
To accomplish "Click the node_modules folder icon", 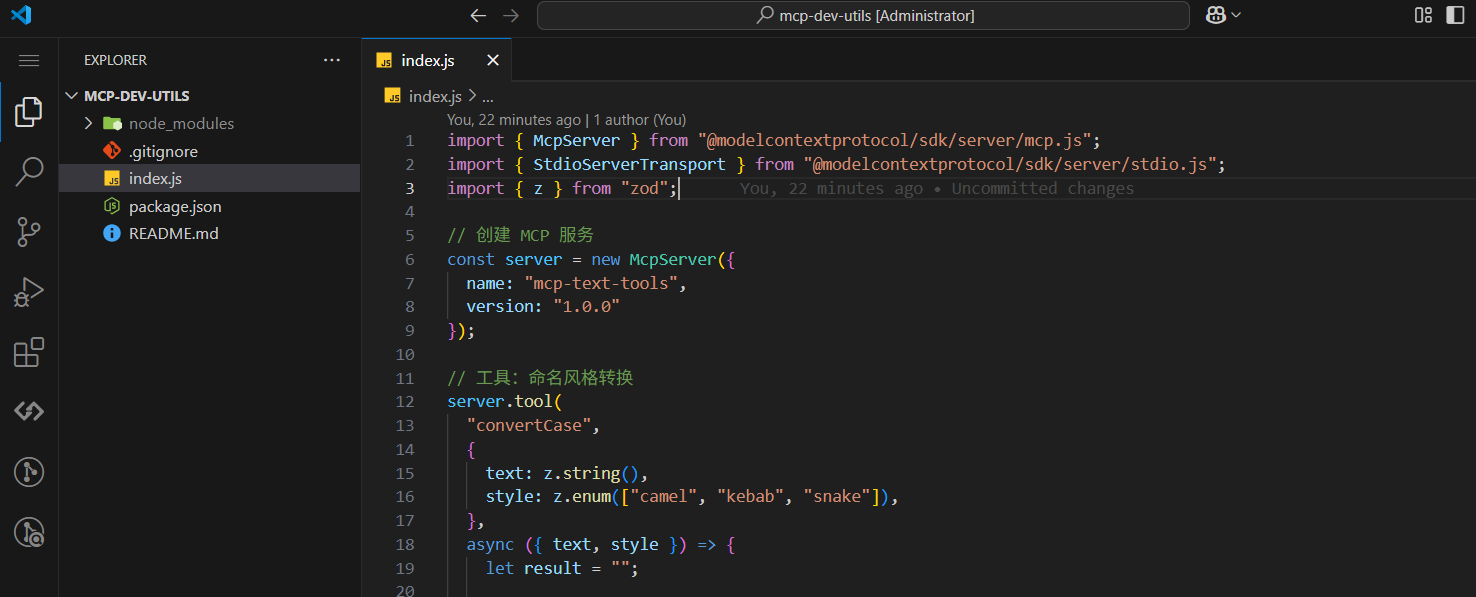I will (x=112, y=123).
